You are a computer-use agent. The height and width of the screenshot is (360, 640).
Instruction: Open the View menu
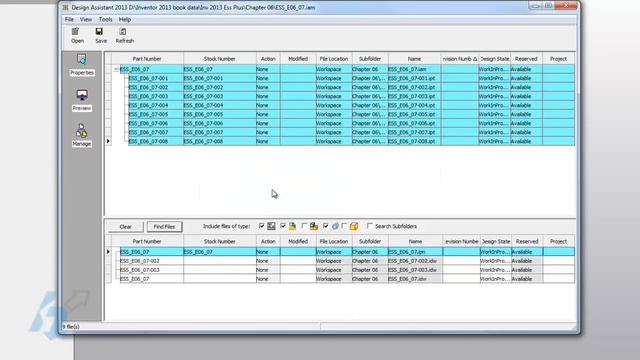pyautogui.click(x=86, y=19)
